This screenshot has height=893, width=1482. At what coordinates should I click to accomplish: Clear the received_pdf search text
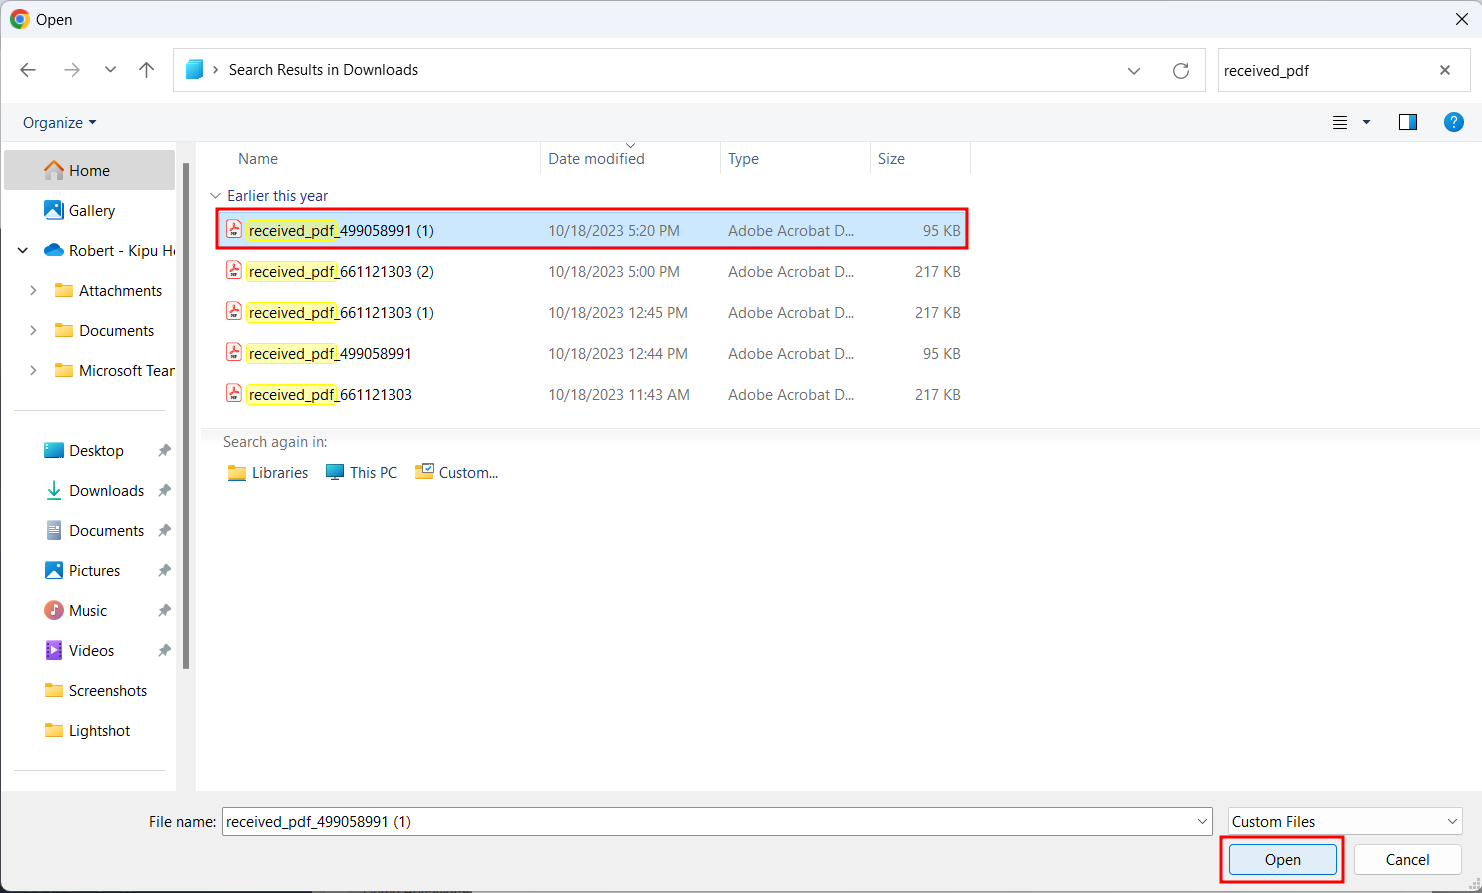1445,70
